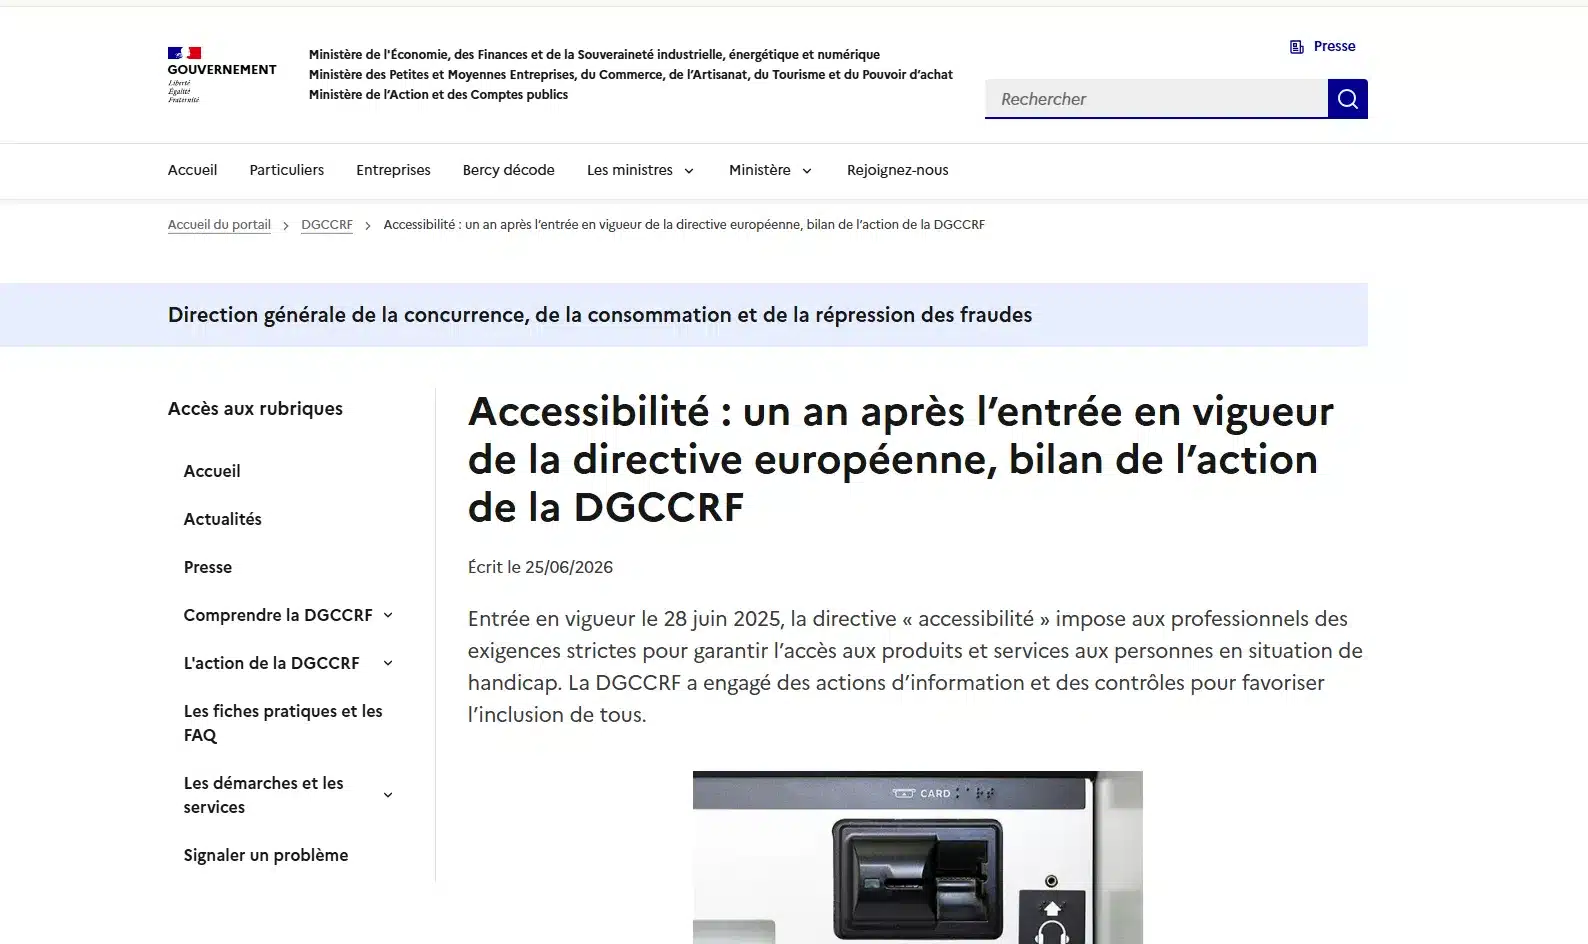The image size is (1588, 944).
Task: Click the current-page breadcrumb about Accessibilité
Action: 684,225
